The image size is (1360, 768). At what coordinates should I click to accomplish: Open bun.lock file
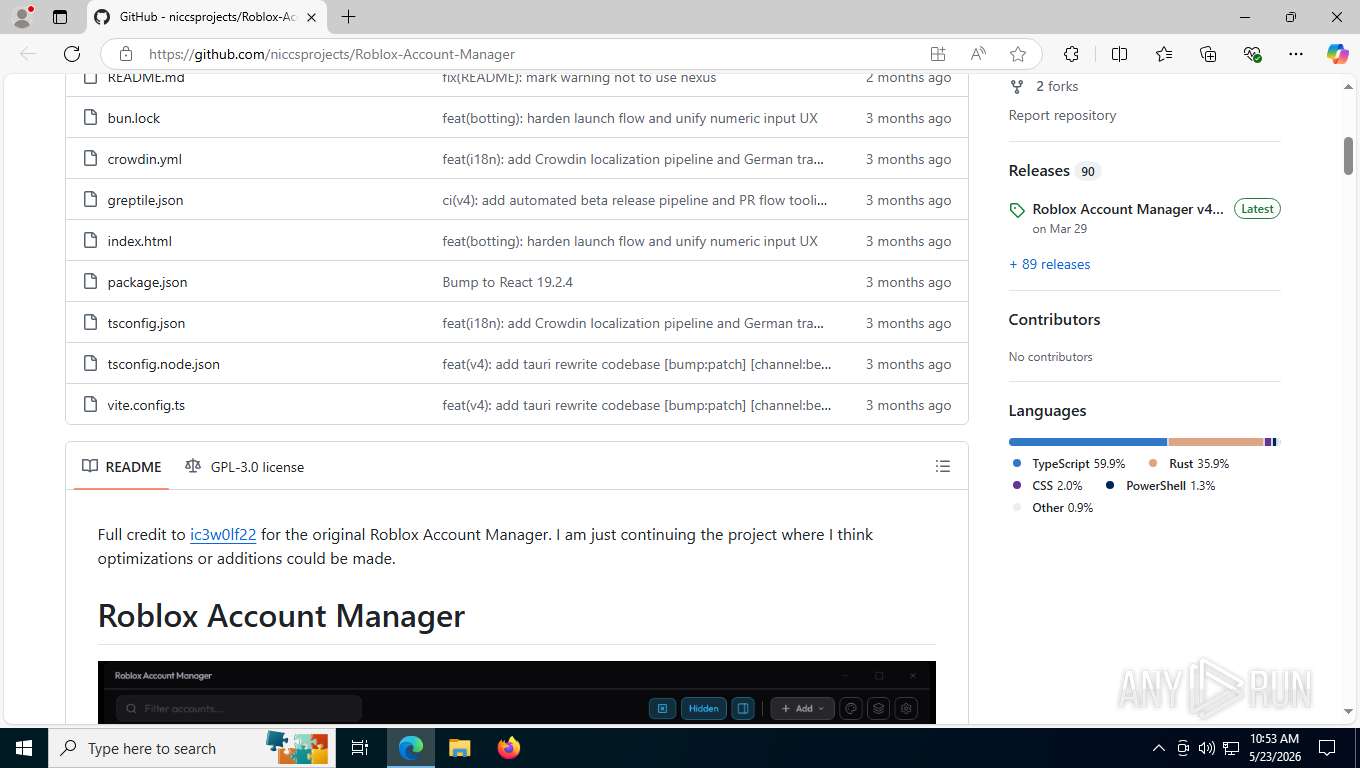click(134, 118)
